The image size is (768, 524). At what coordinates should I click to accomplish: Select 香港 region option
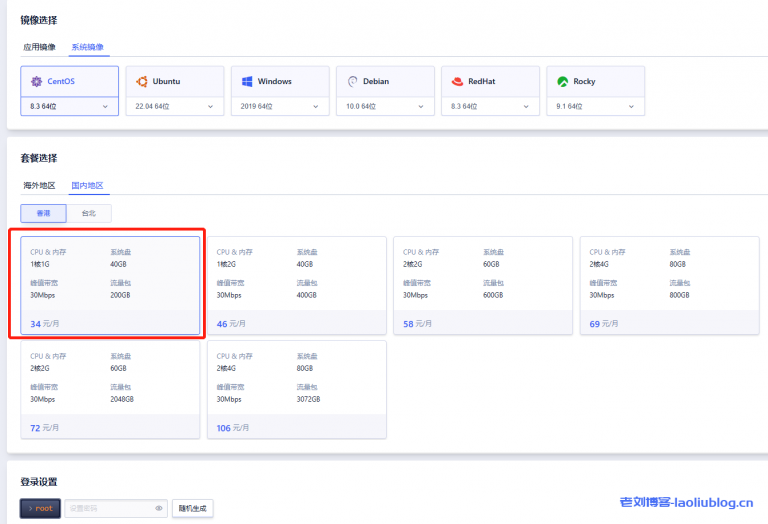click(x=43, y=213)
